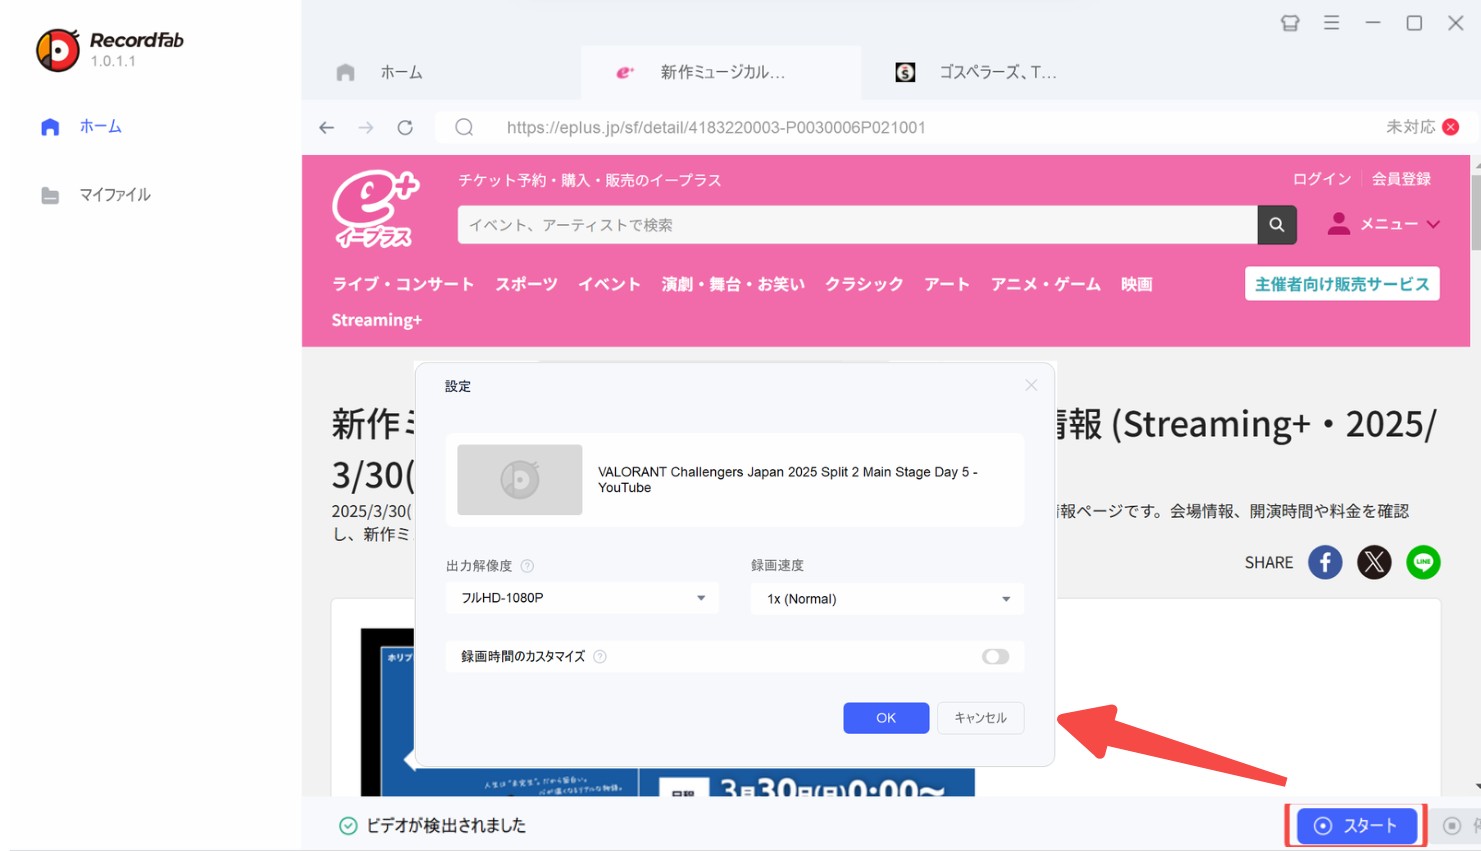Click the スタート record button

point(1357,826)
